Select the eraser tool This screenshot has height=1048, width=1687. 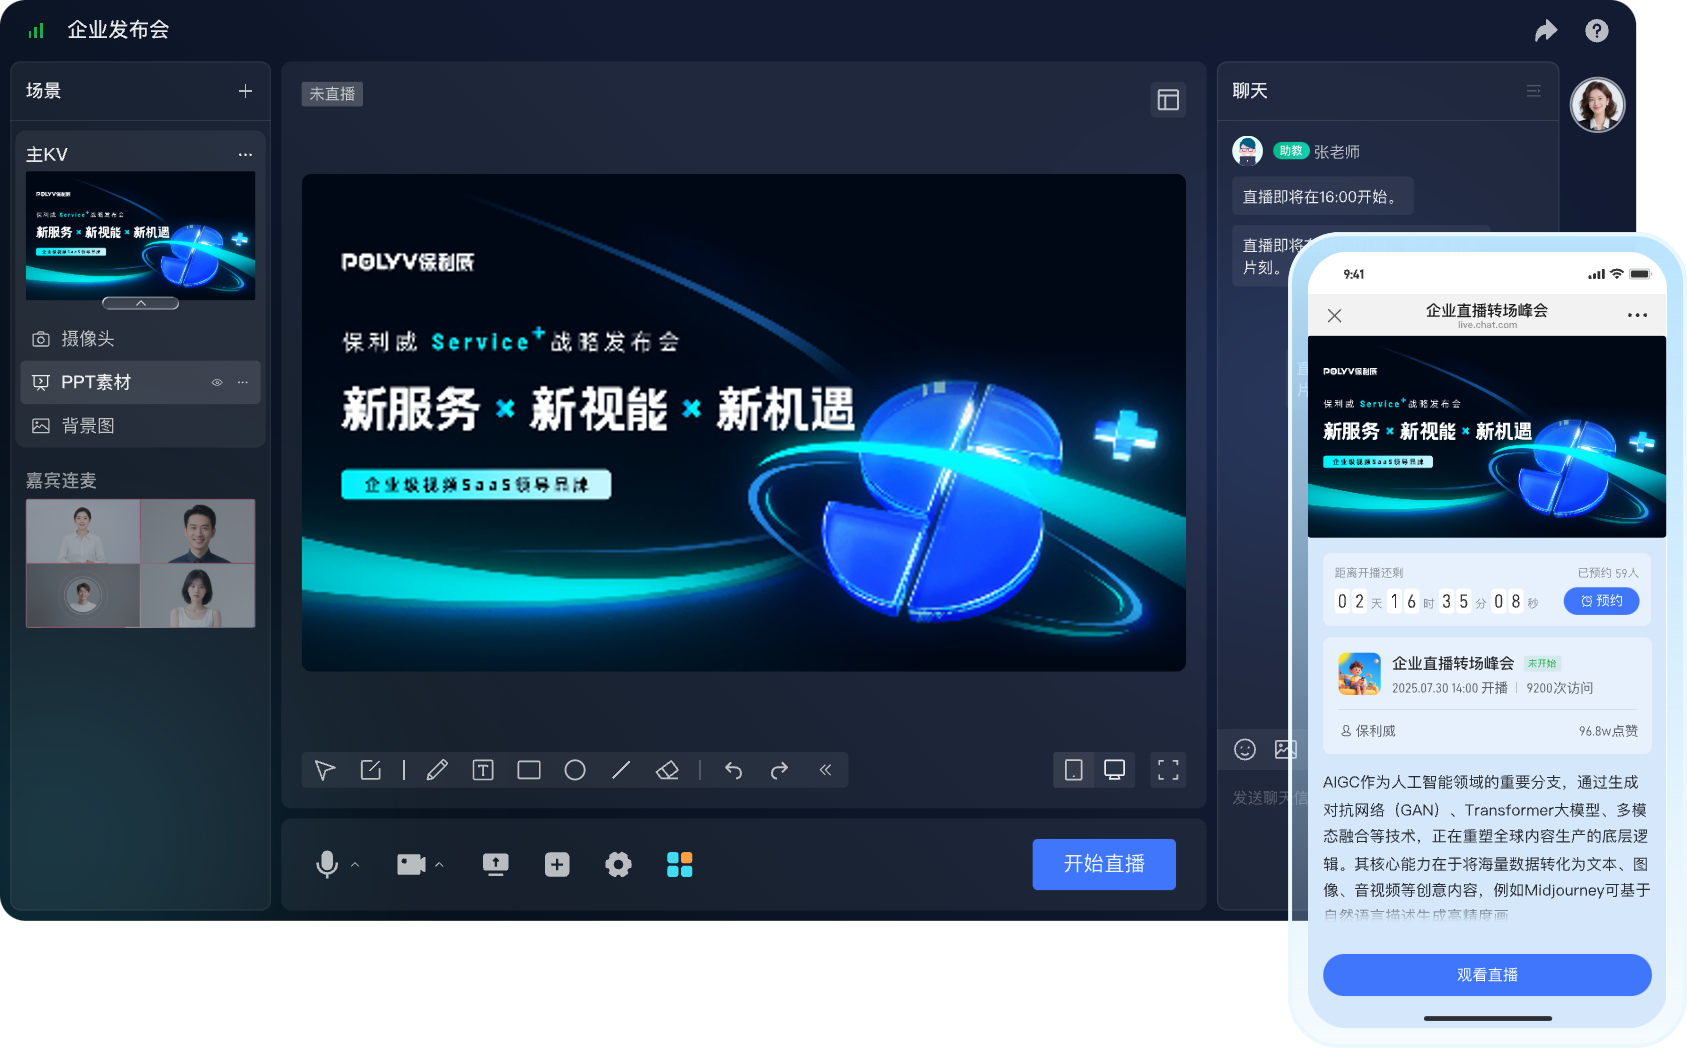coord(667,770)
